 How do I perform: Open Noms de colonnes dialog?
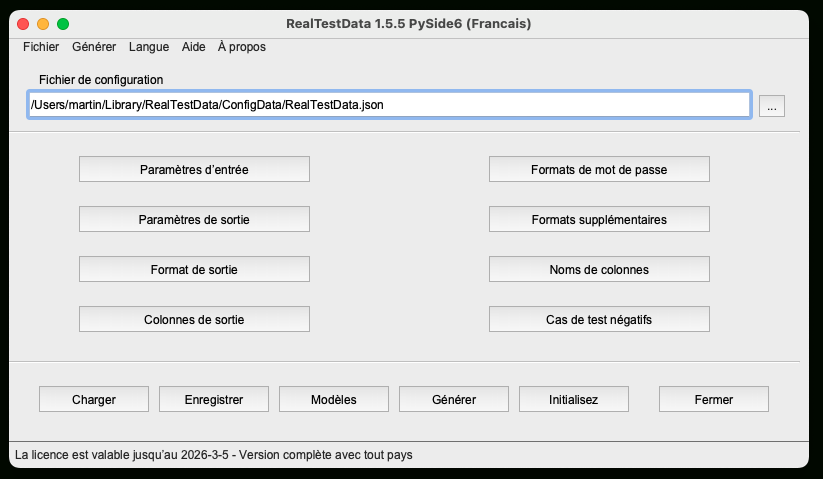[x=599, y=269]
